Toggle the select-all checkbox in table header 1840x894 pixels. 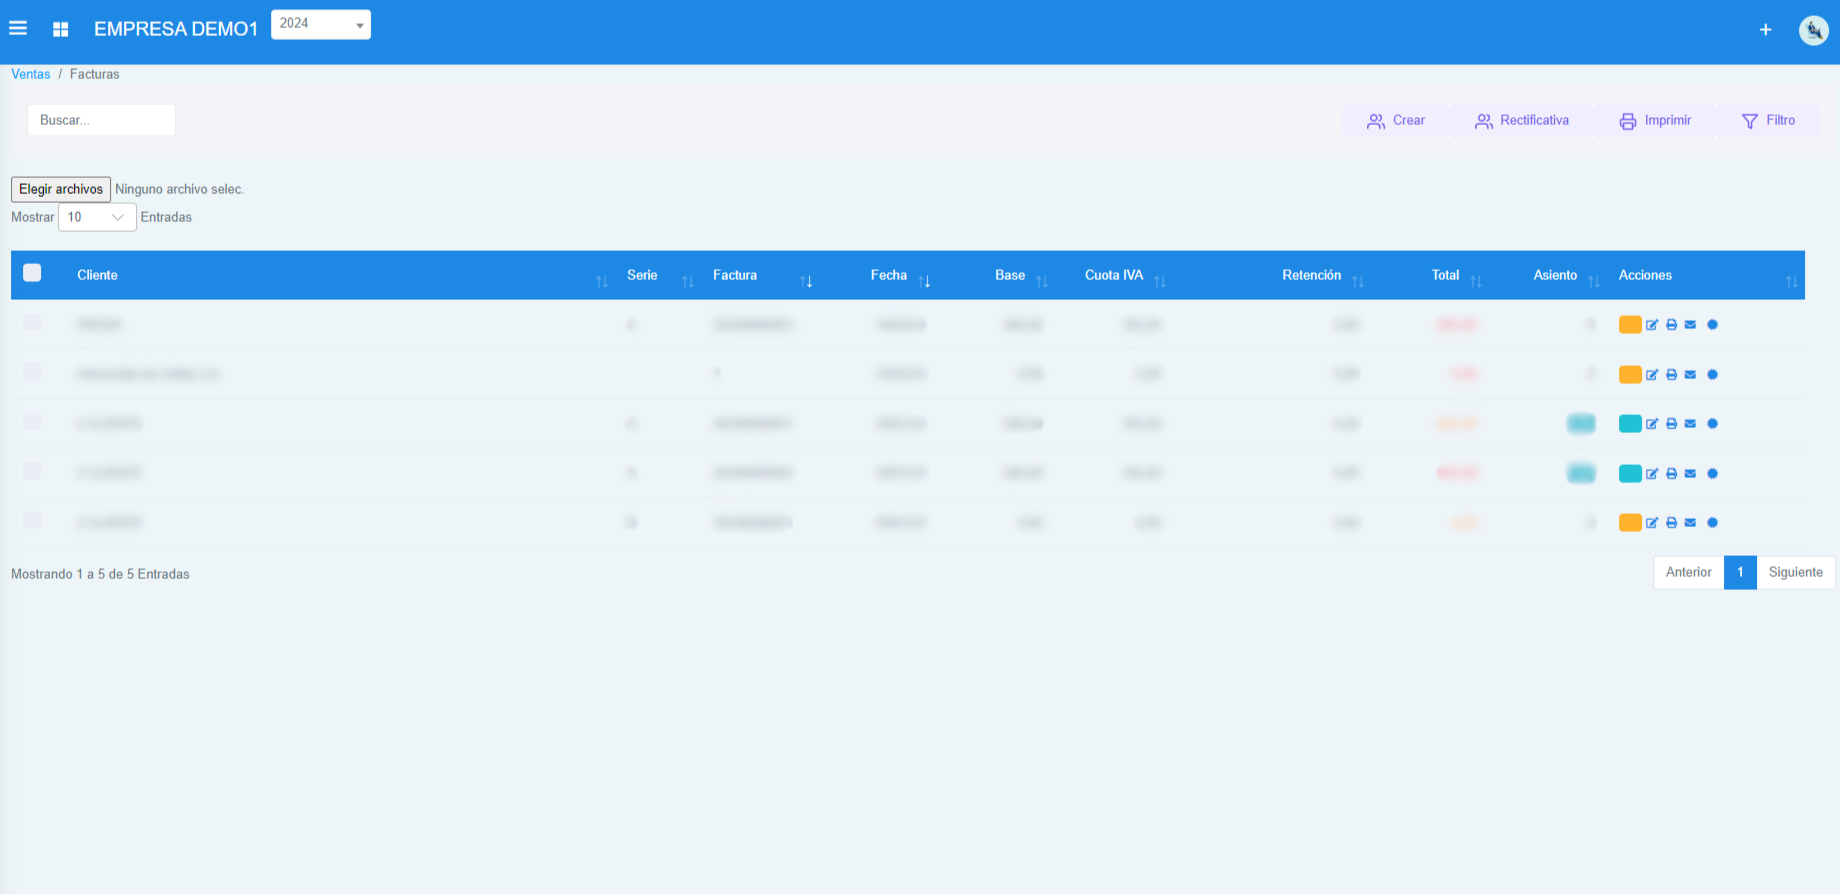(x=32, y=273)
